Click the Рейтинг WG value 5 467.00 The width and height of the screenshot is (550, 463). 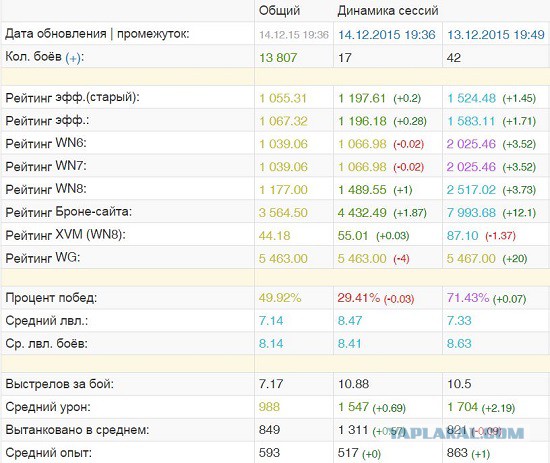click(x=471, y=259)
